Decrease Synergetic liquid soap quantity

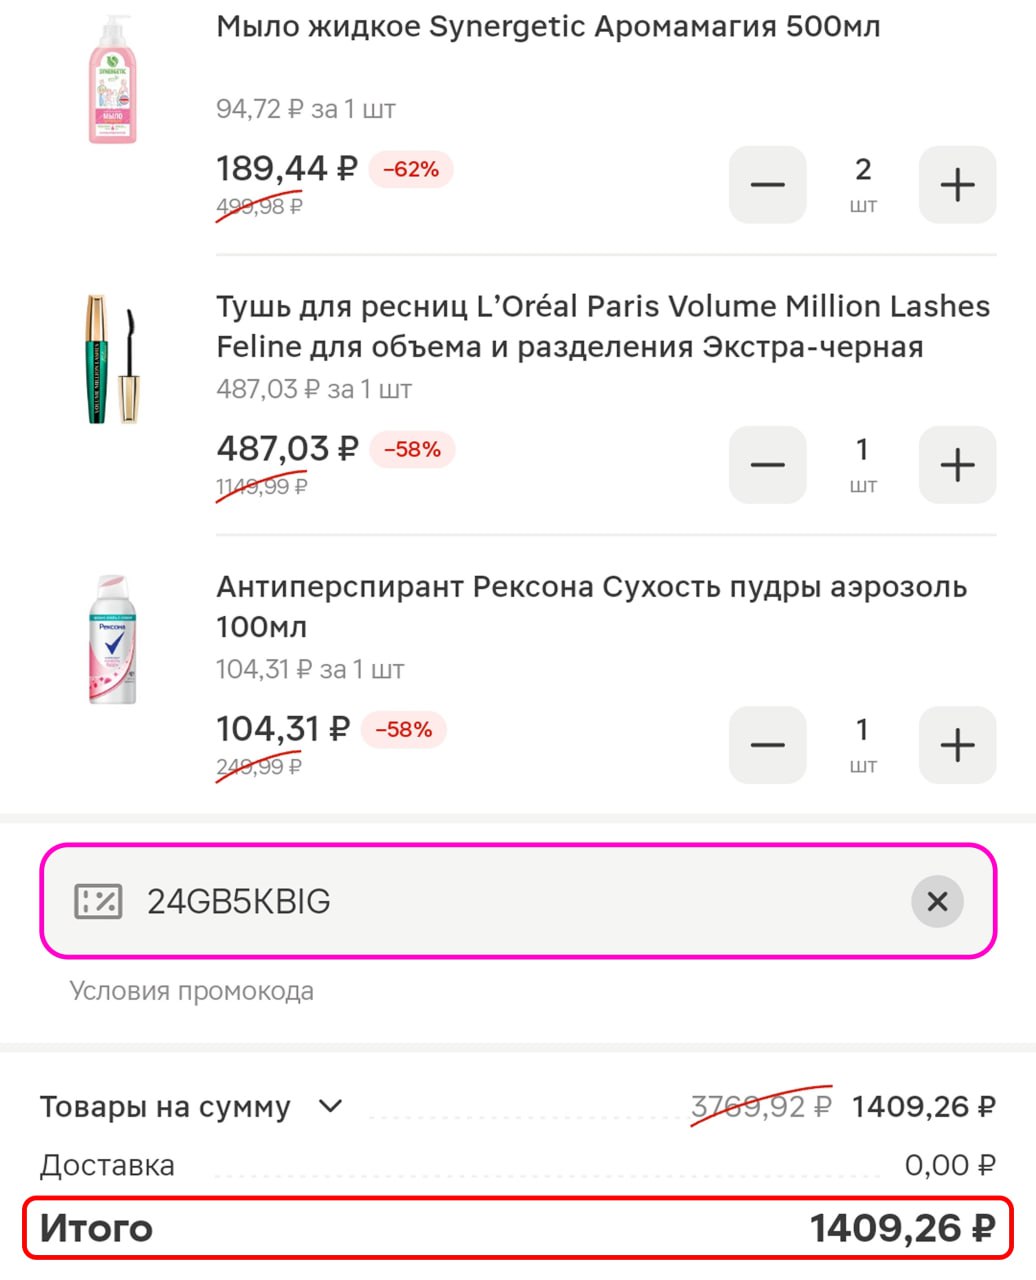point(767,185)
